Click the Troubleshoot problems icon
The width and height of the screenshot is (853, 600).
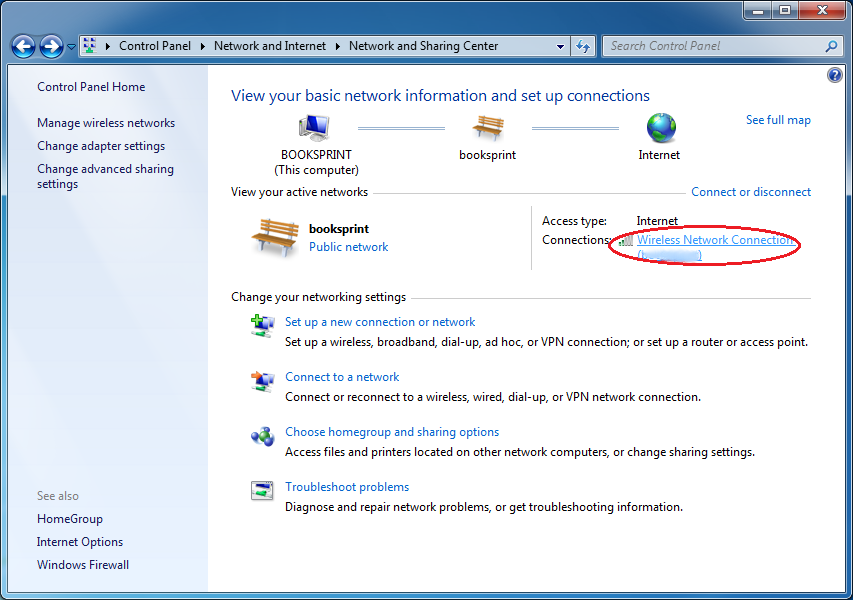click(x=262, y=491)
